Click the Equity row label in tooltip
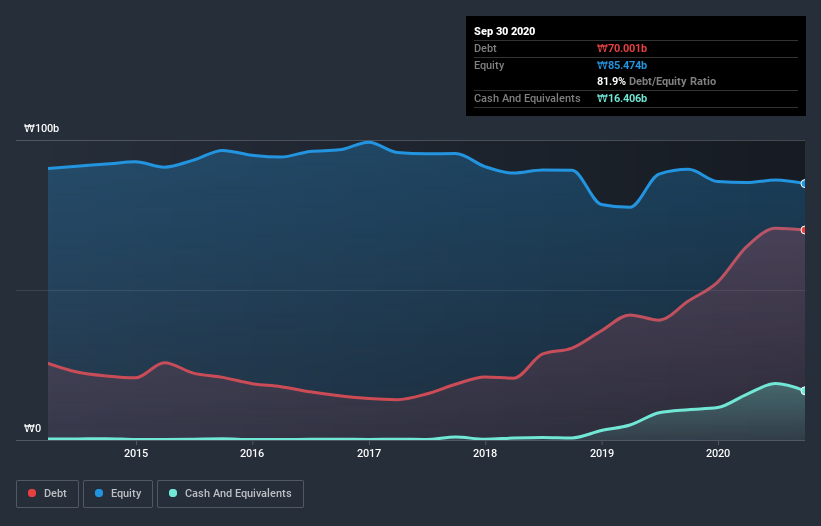 coord(489,65)
